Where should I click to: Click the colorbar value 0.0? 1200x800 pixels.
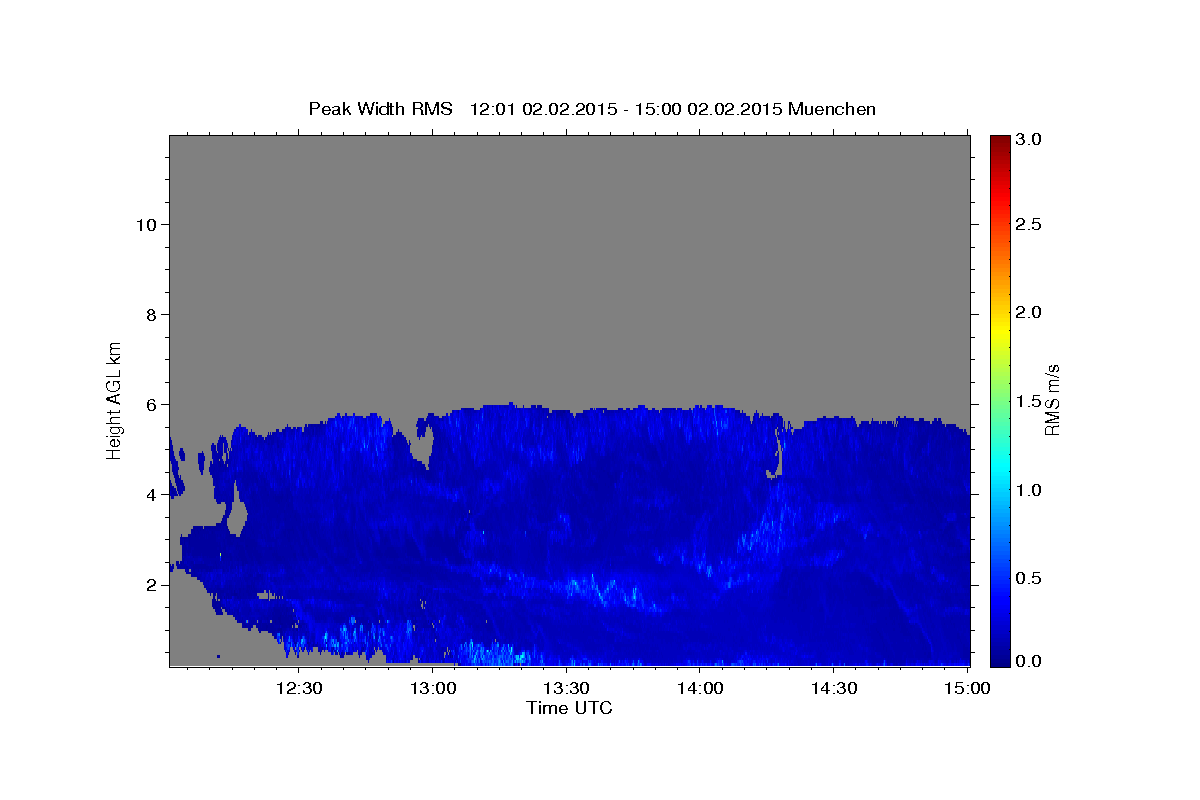tap(1029, 661)
